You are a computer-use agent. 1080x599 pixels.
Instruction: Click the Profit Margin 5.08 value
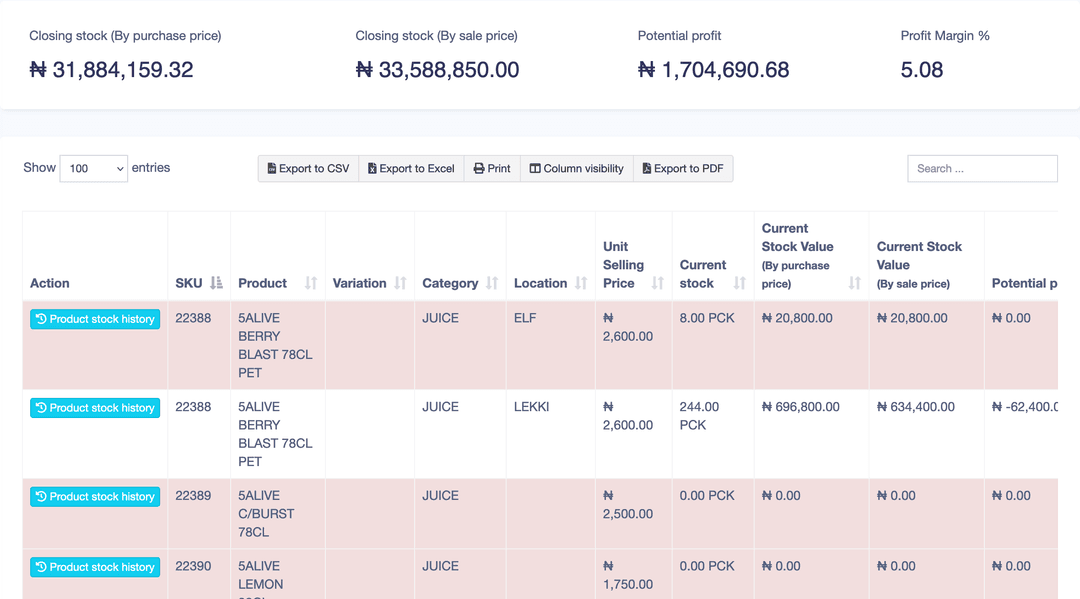click(922, 70)
